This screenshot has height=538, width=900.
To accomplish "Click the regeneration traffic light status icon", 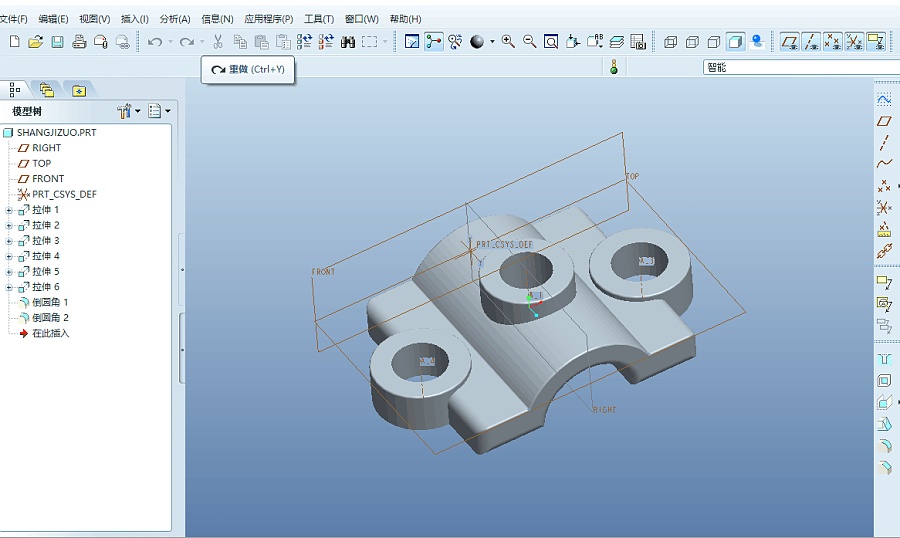I will click(614, 67).
